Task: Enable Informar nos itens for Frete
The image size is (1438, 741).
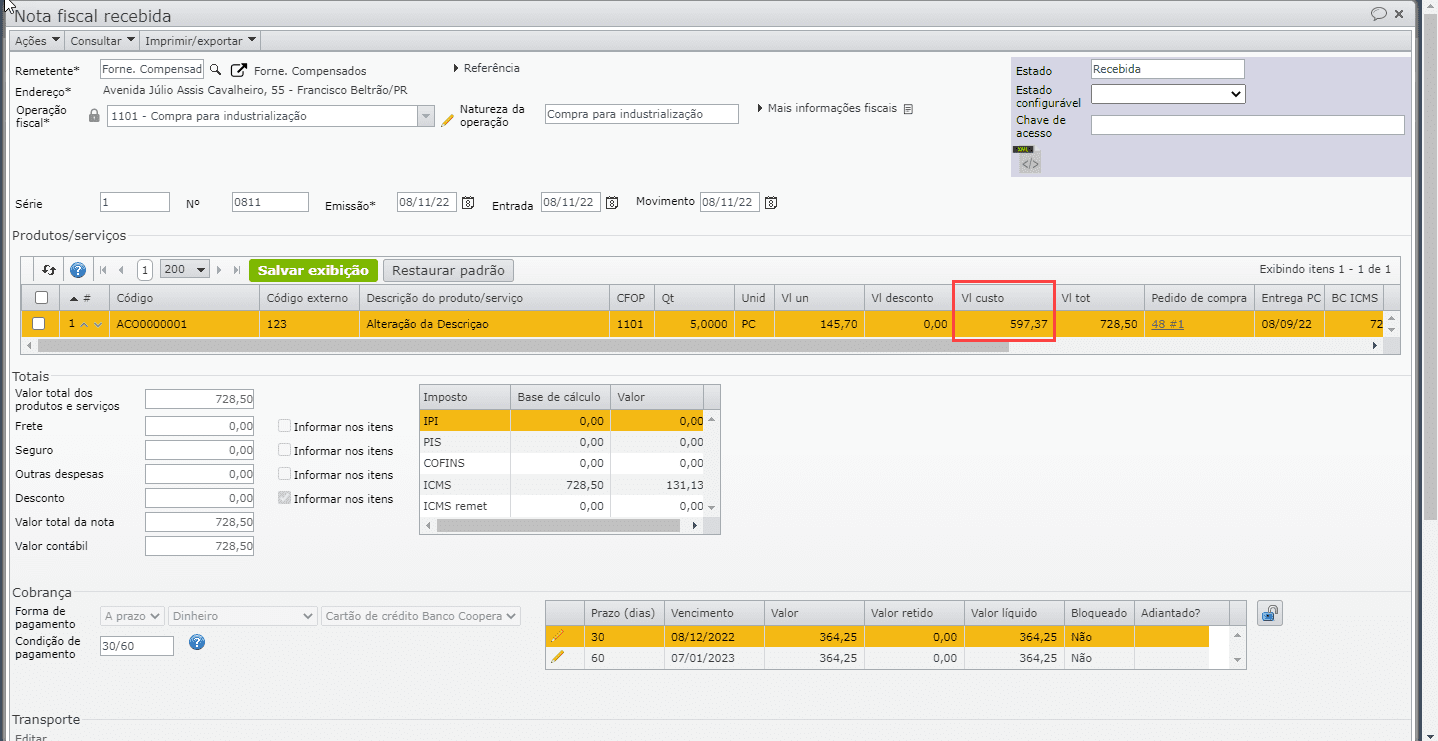Action: 285,426
